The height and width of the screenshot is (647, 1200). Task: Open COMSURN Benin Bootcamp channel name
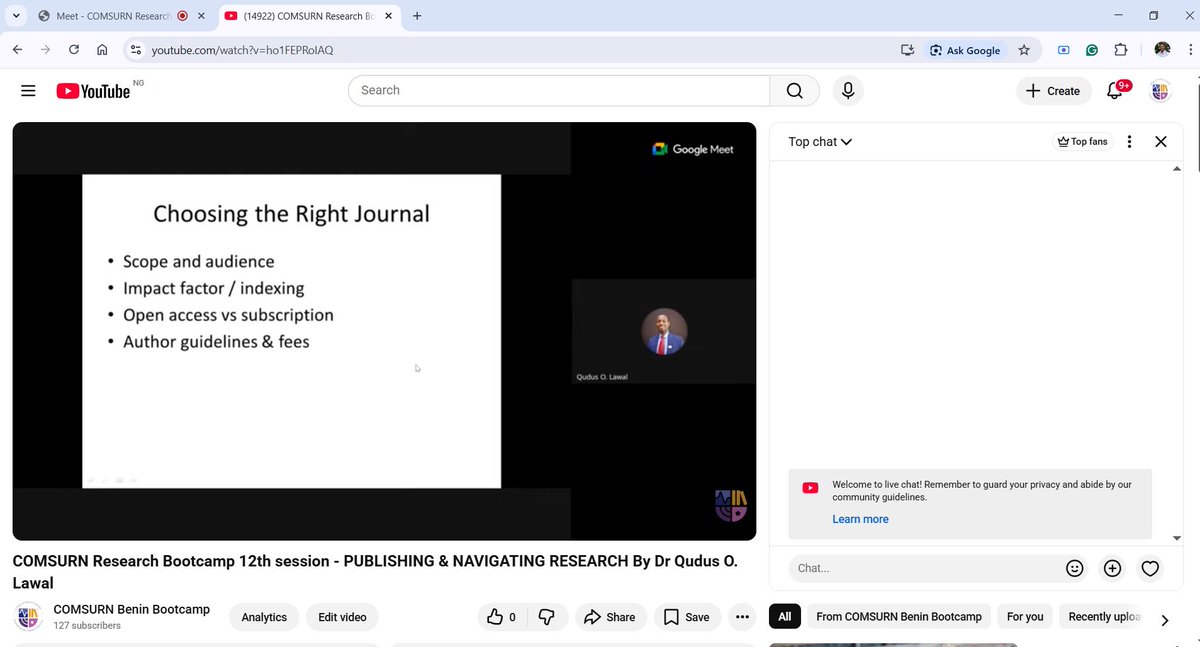coord(131,609)
